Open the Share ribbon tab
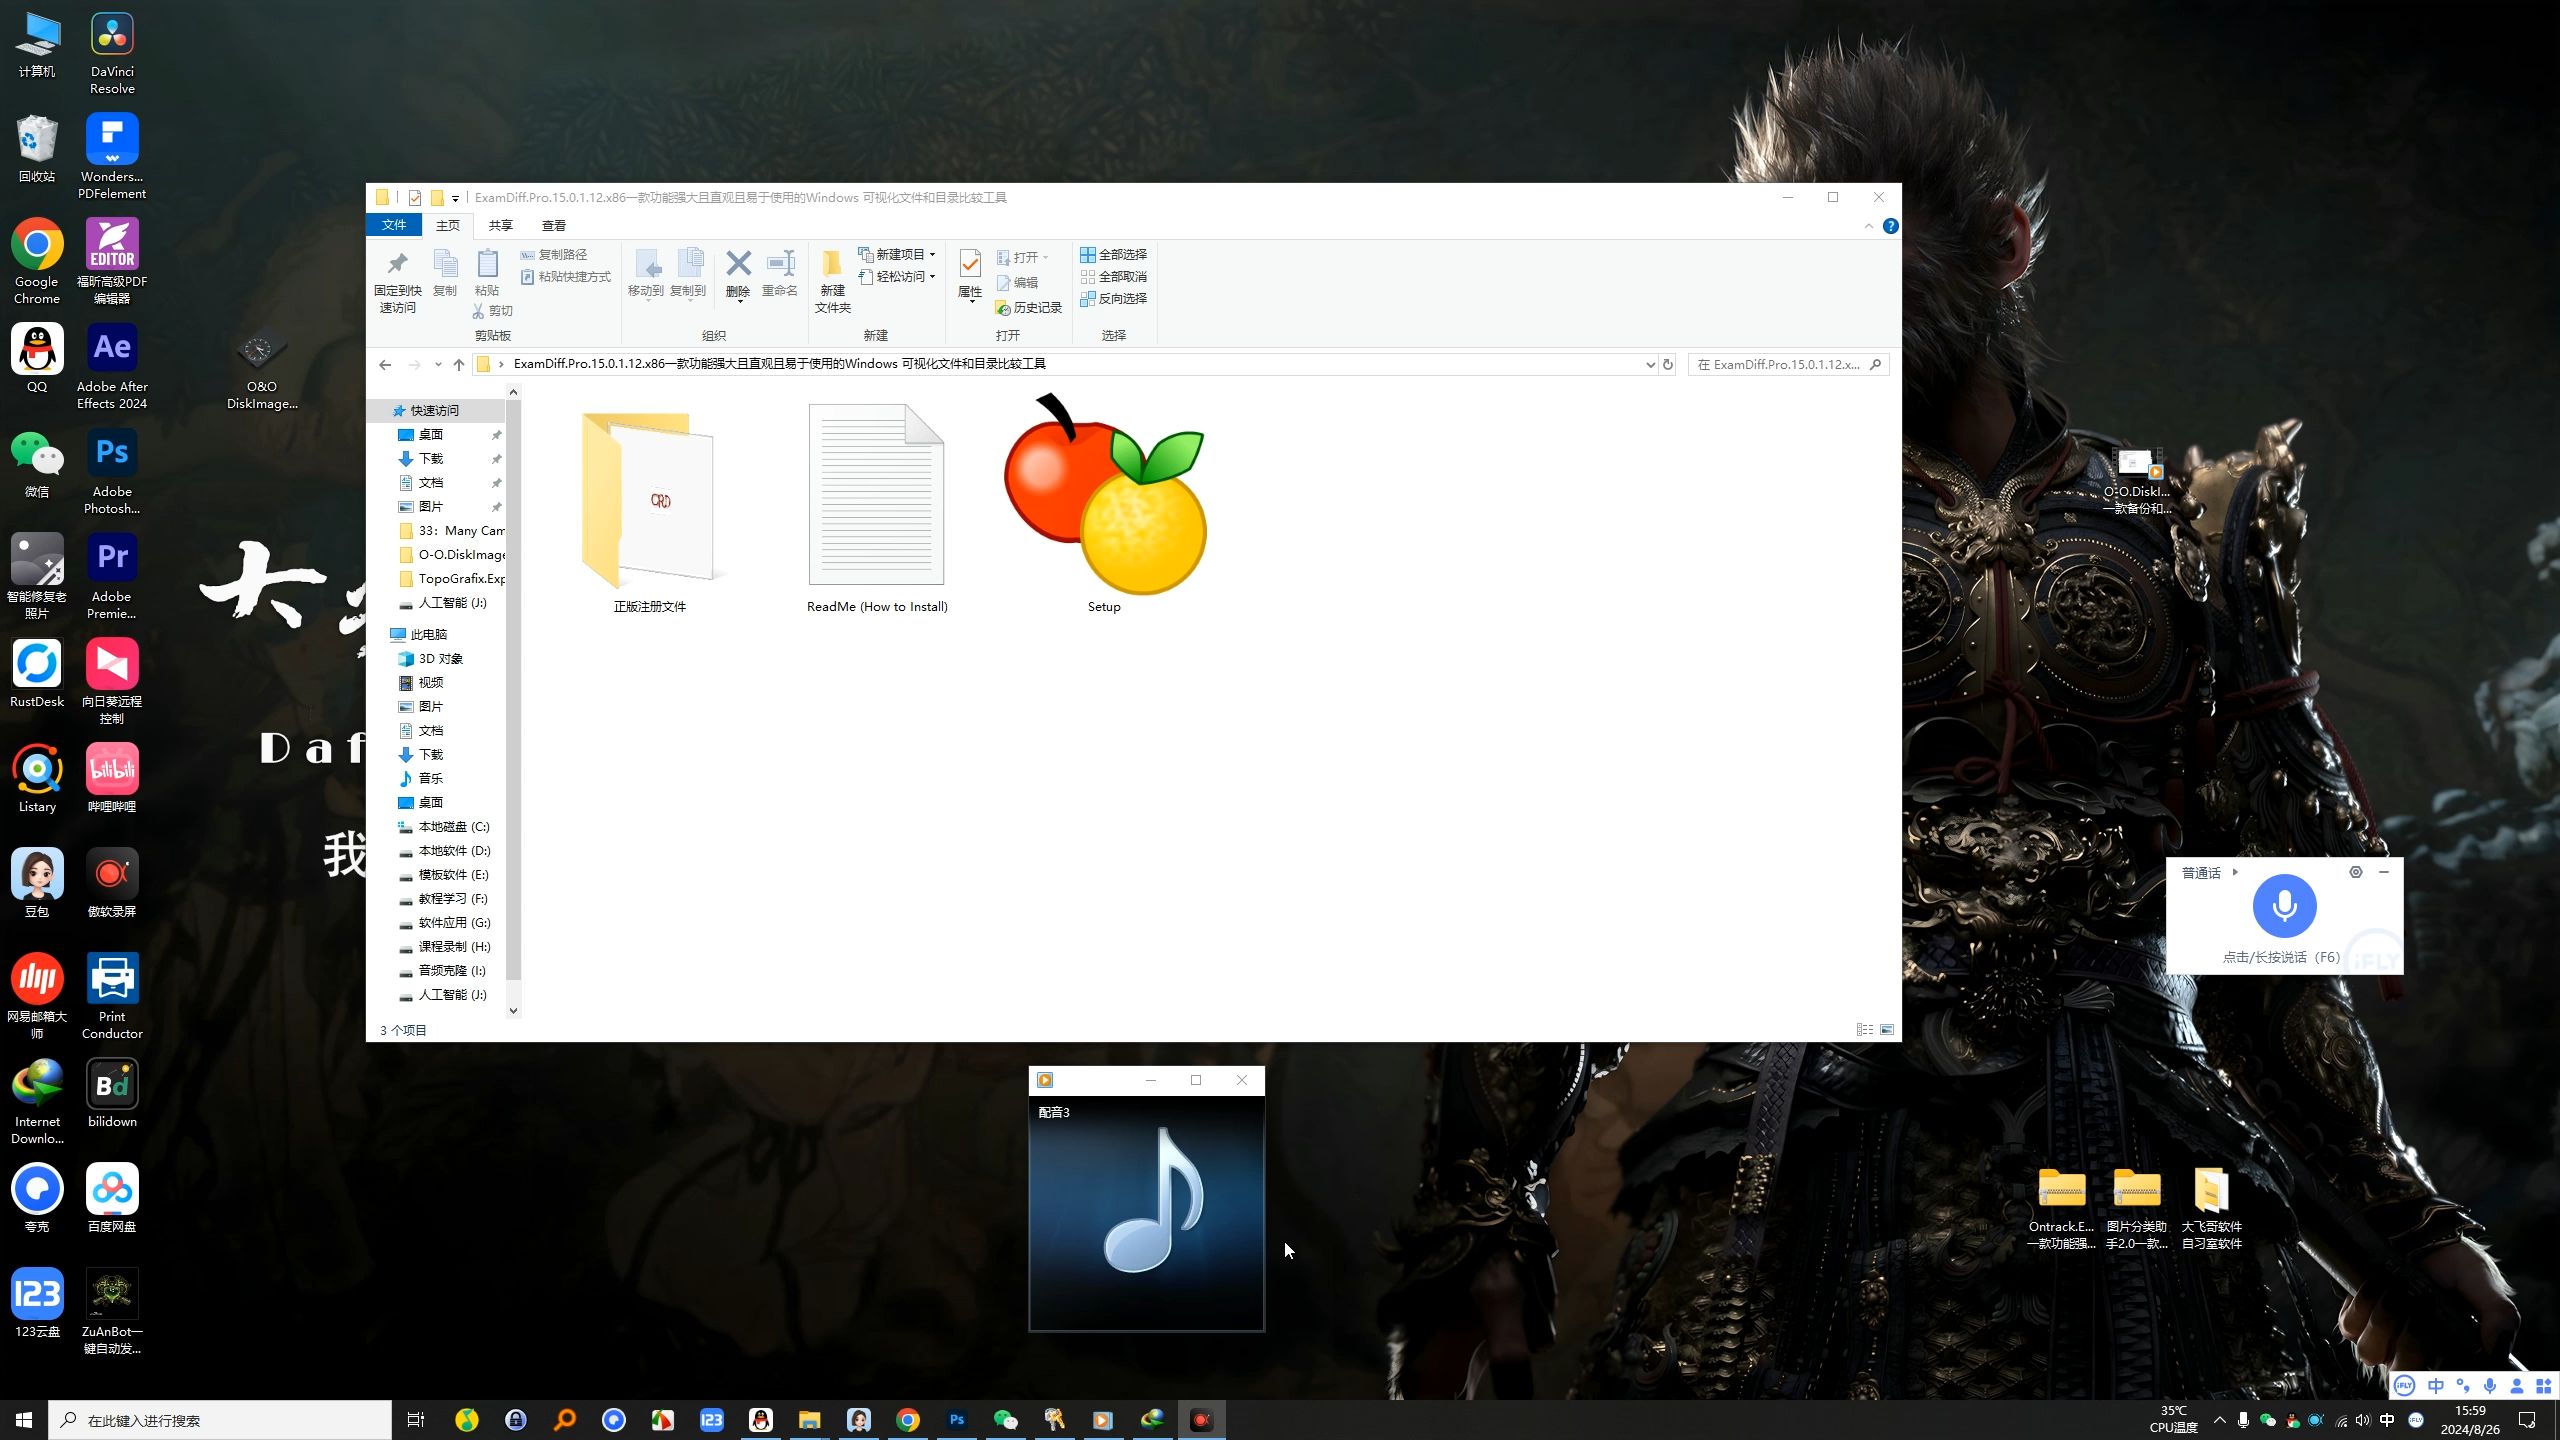 [500, 226]
